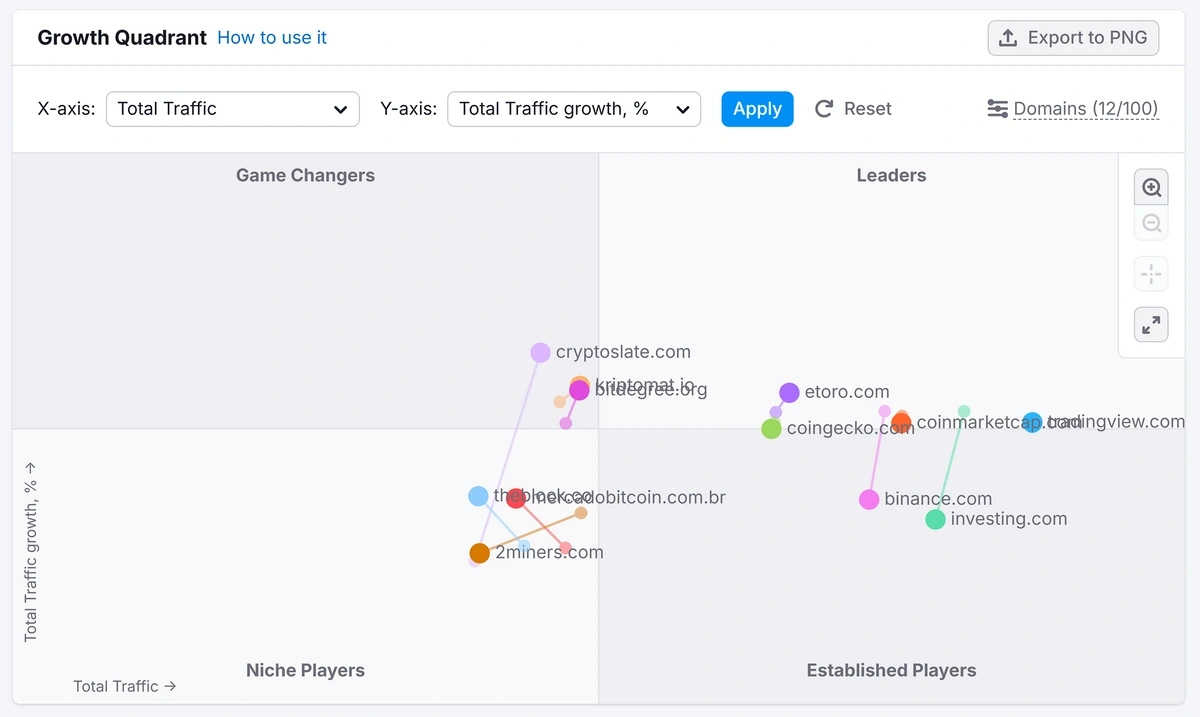
Task: Click the Total Traffic horizontal axis label
Action: click(x=125, y=686)
